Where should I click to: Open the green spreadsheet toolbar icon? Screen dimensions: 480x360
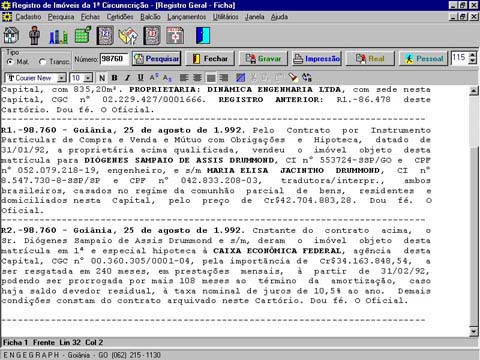pyautogui.click(x=82, y=35)
